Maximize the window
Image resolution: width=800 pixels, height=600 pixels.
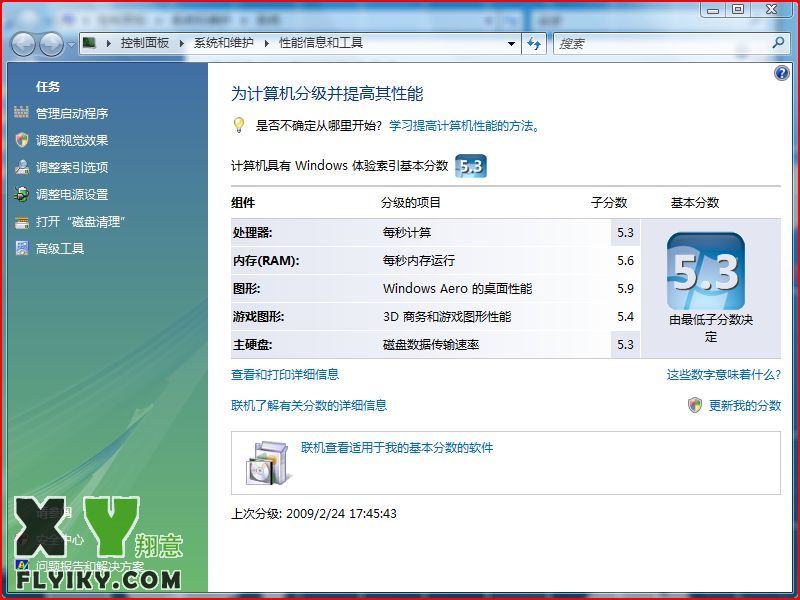click(738, 10)
